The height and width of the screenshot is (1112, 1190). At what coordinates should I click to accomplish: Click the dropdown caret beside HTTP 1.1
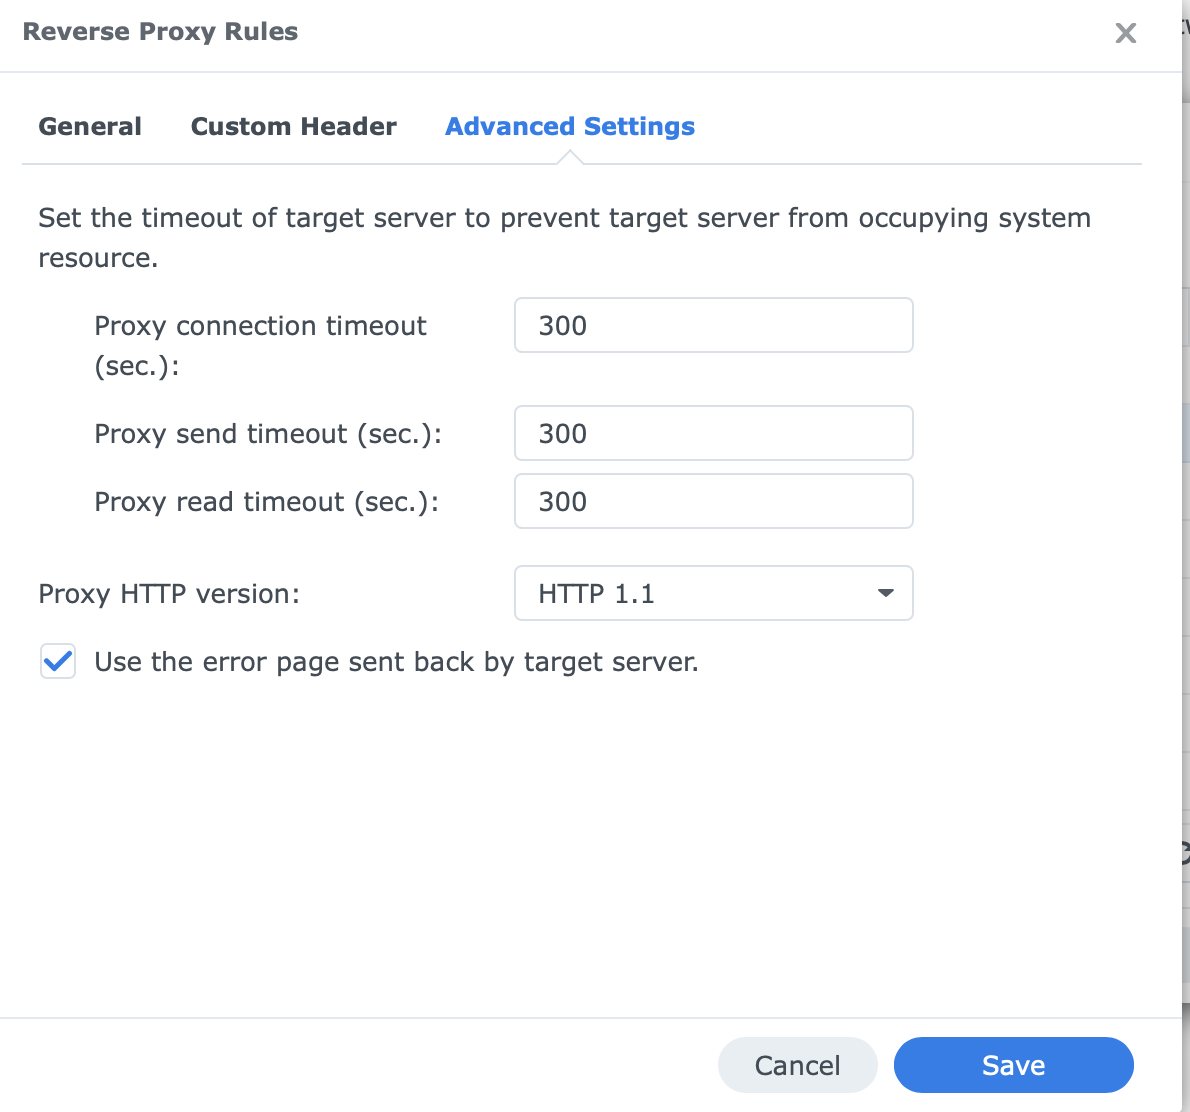[884, 593]
